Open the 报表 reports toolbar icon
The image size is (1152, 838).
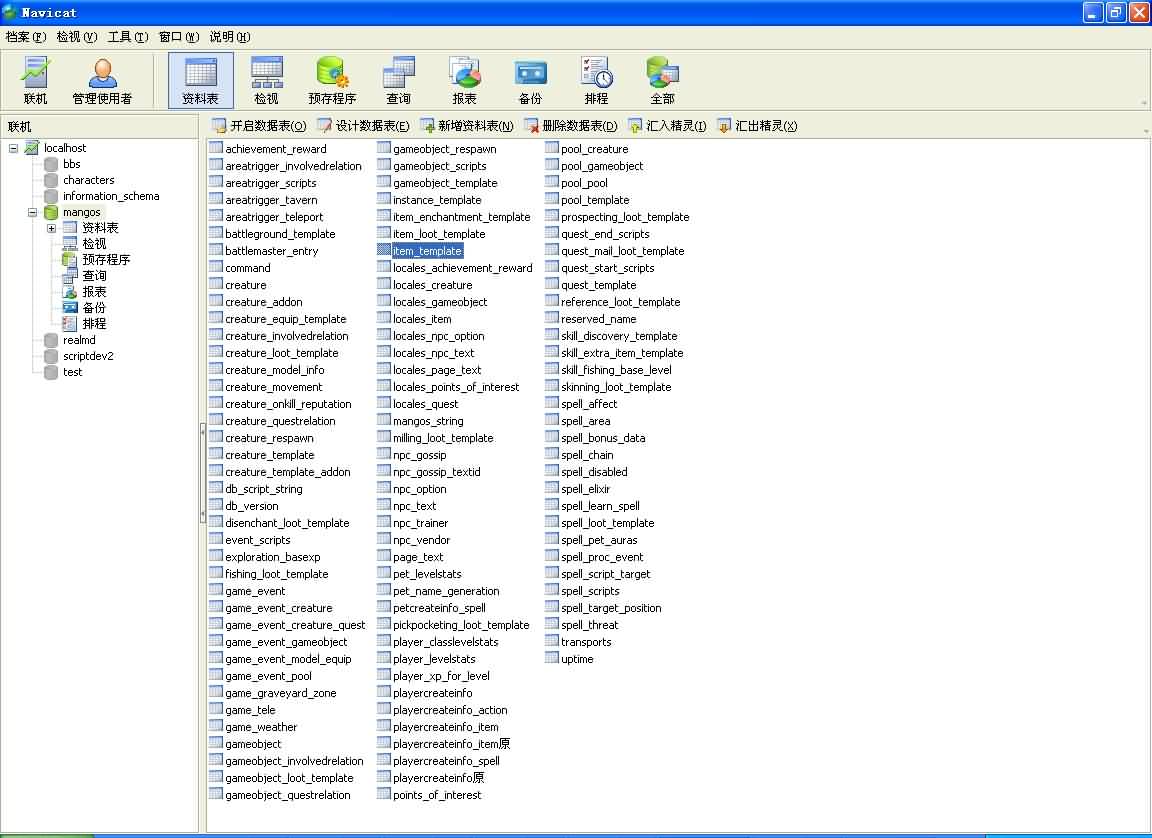tap(464, 80)
